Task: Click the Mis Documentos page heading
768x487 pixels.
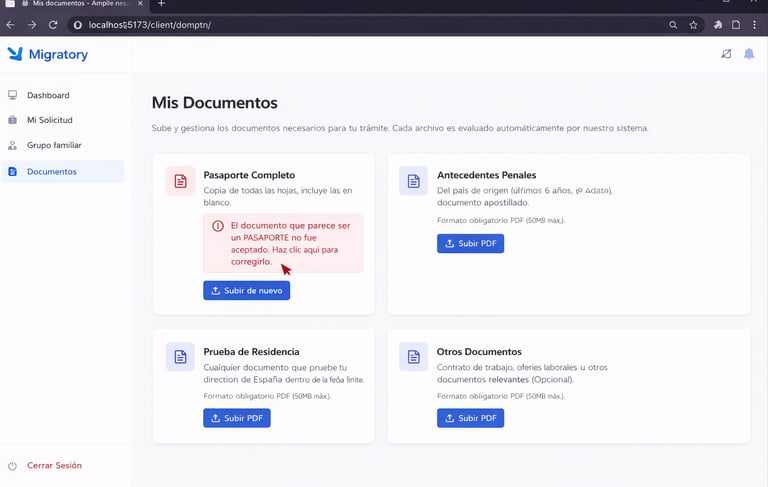Action: (x=215, y=103)
